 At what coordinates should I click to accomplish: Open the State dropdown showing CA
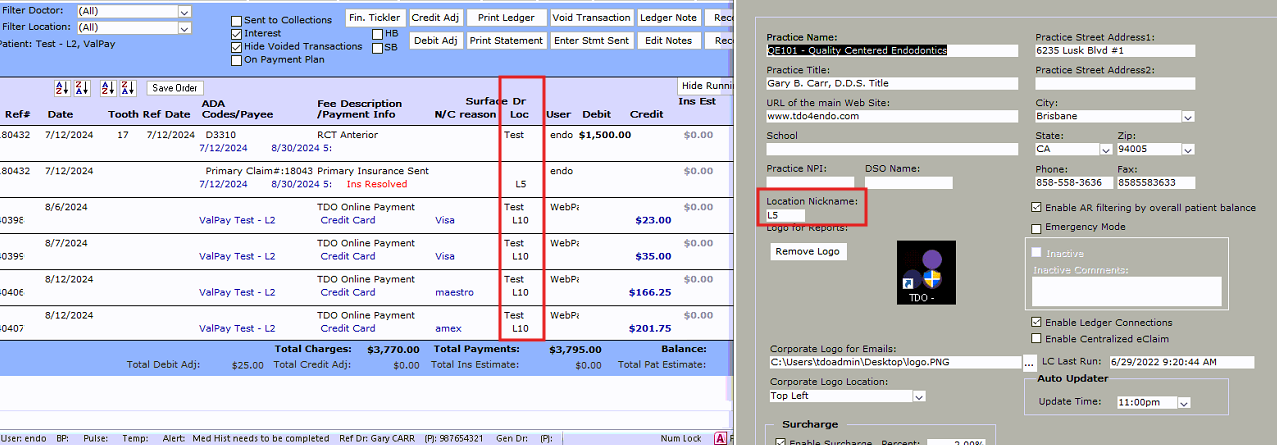1106,149
